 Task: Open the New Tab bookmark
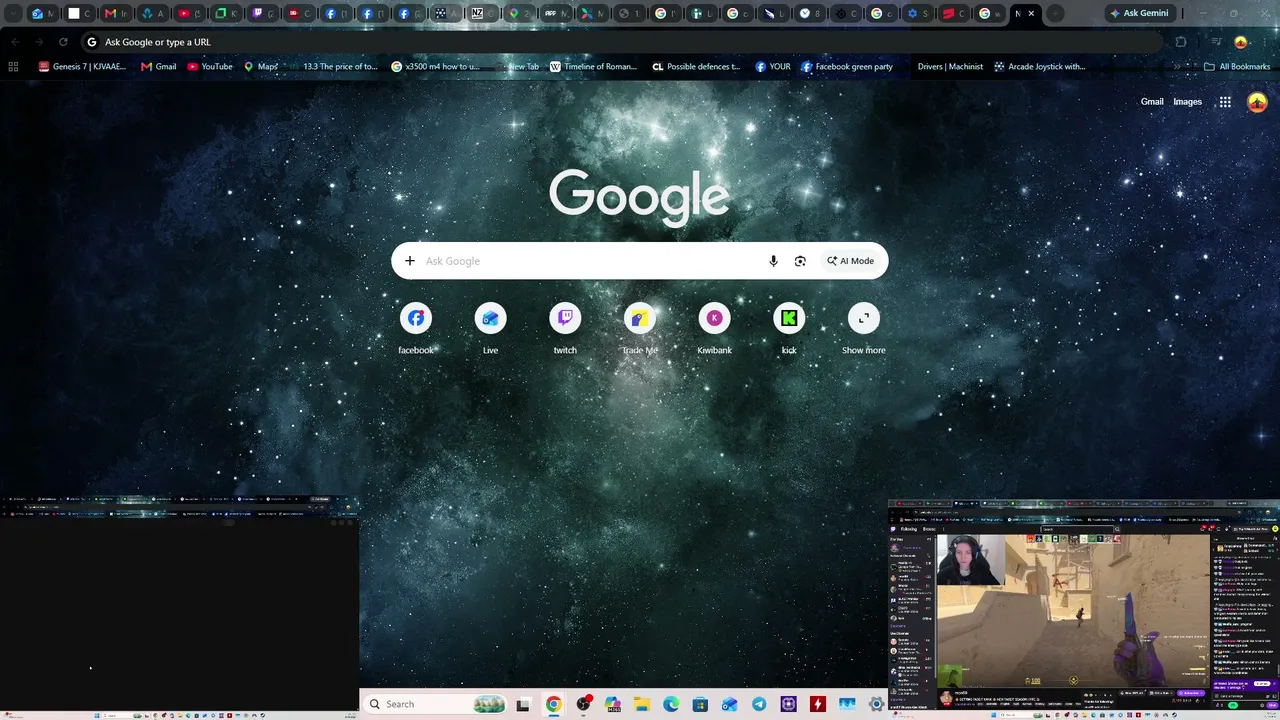pyautogui.click(x=517, y=67)
